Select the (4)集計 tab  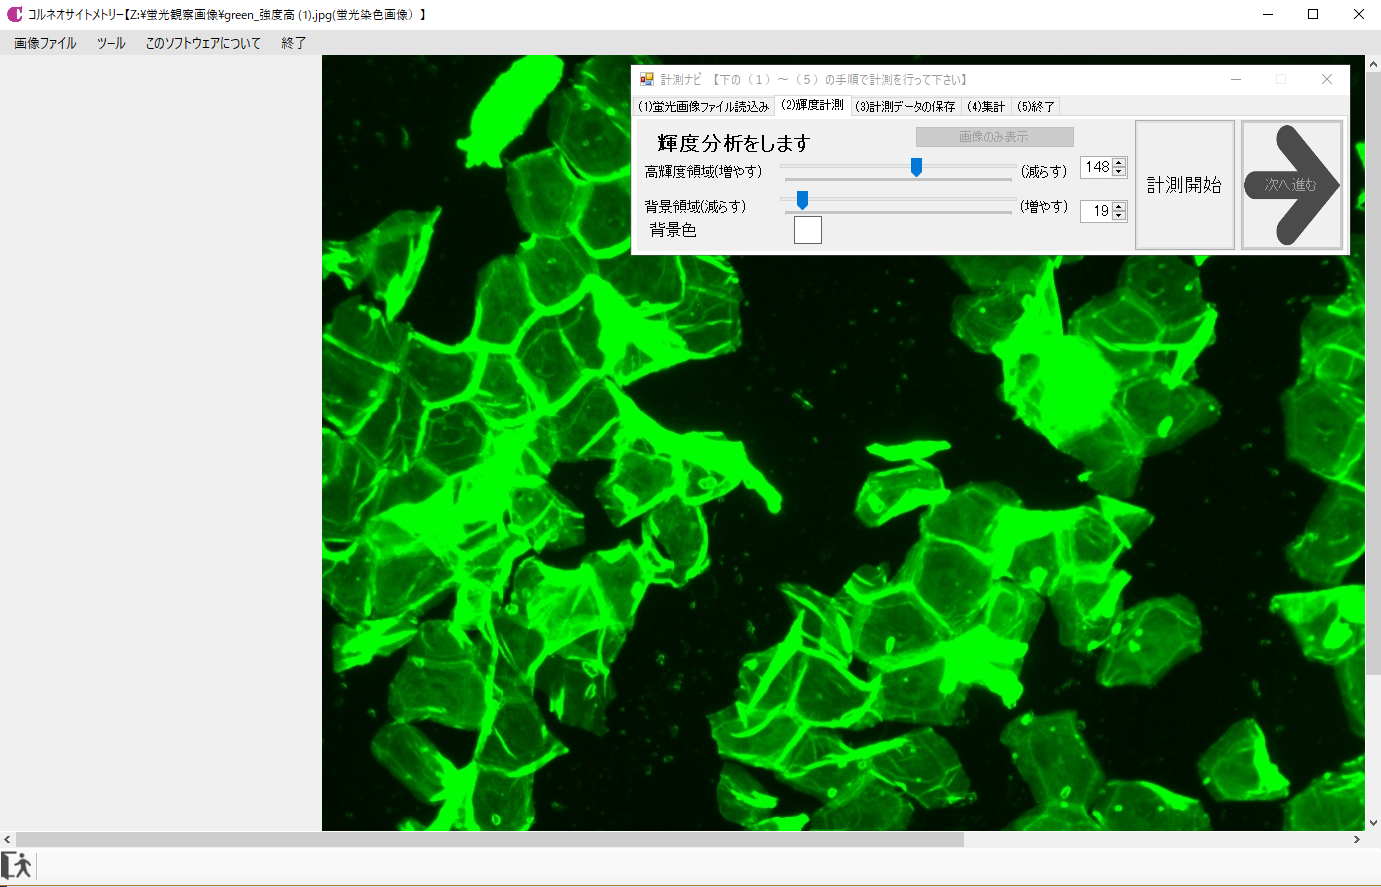pos(986,106)
